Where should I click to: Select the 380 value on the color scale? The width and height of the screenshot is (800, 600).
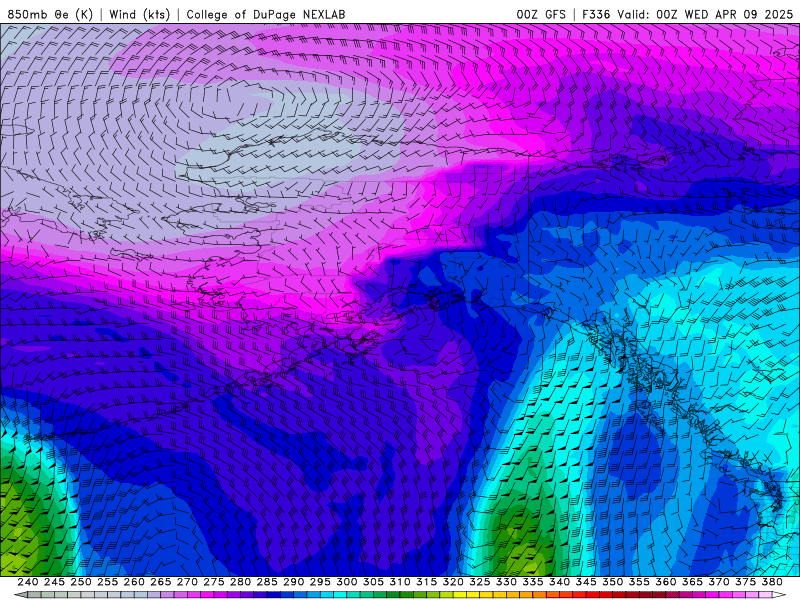click(772, 582)
